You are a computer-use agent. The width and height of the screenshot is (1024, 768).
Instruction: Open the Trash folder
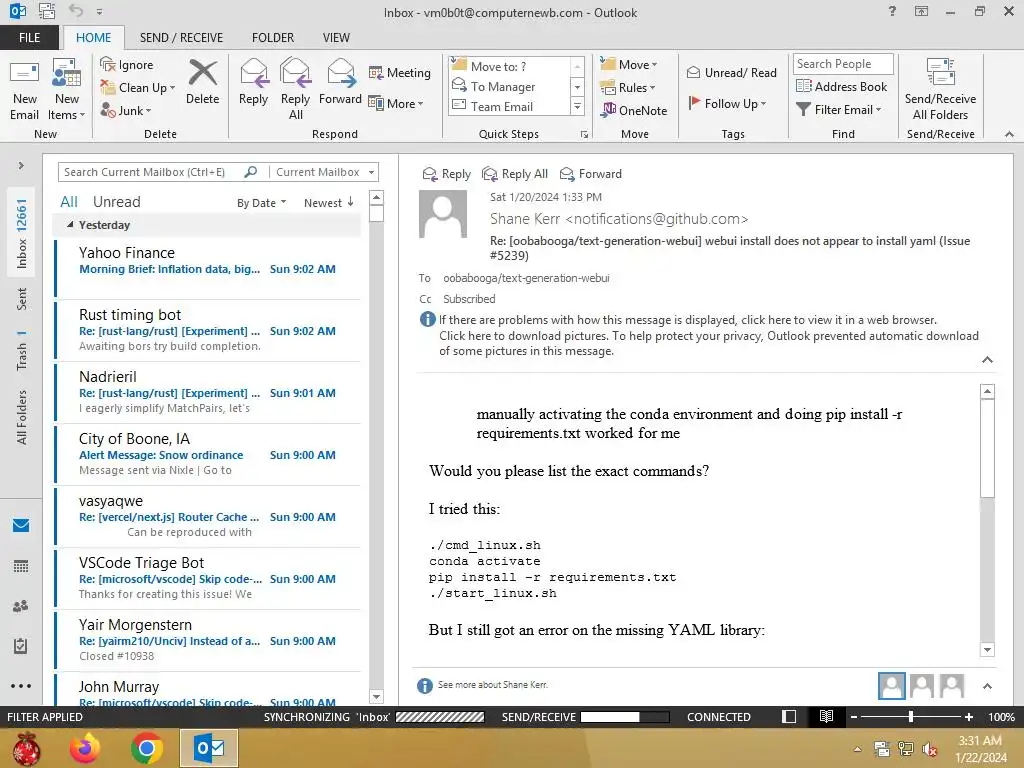coord(21,351)
